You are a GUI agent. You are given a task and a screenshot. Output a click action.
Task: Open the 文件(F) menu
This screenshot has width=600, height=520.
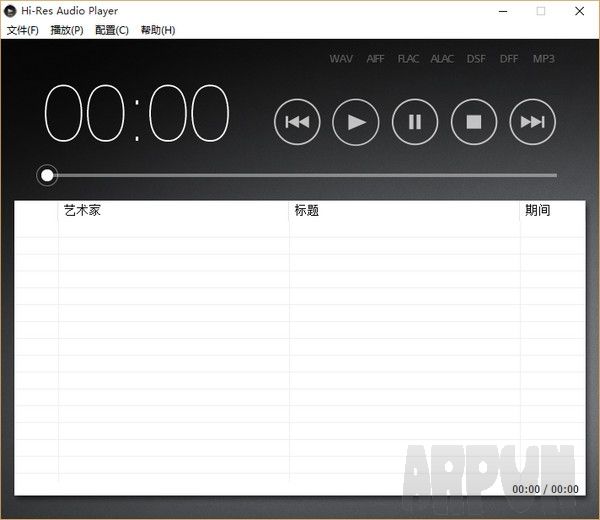[x=23, y=30]
